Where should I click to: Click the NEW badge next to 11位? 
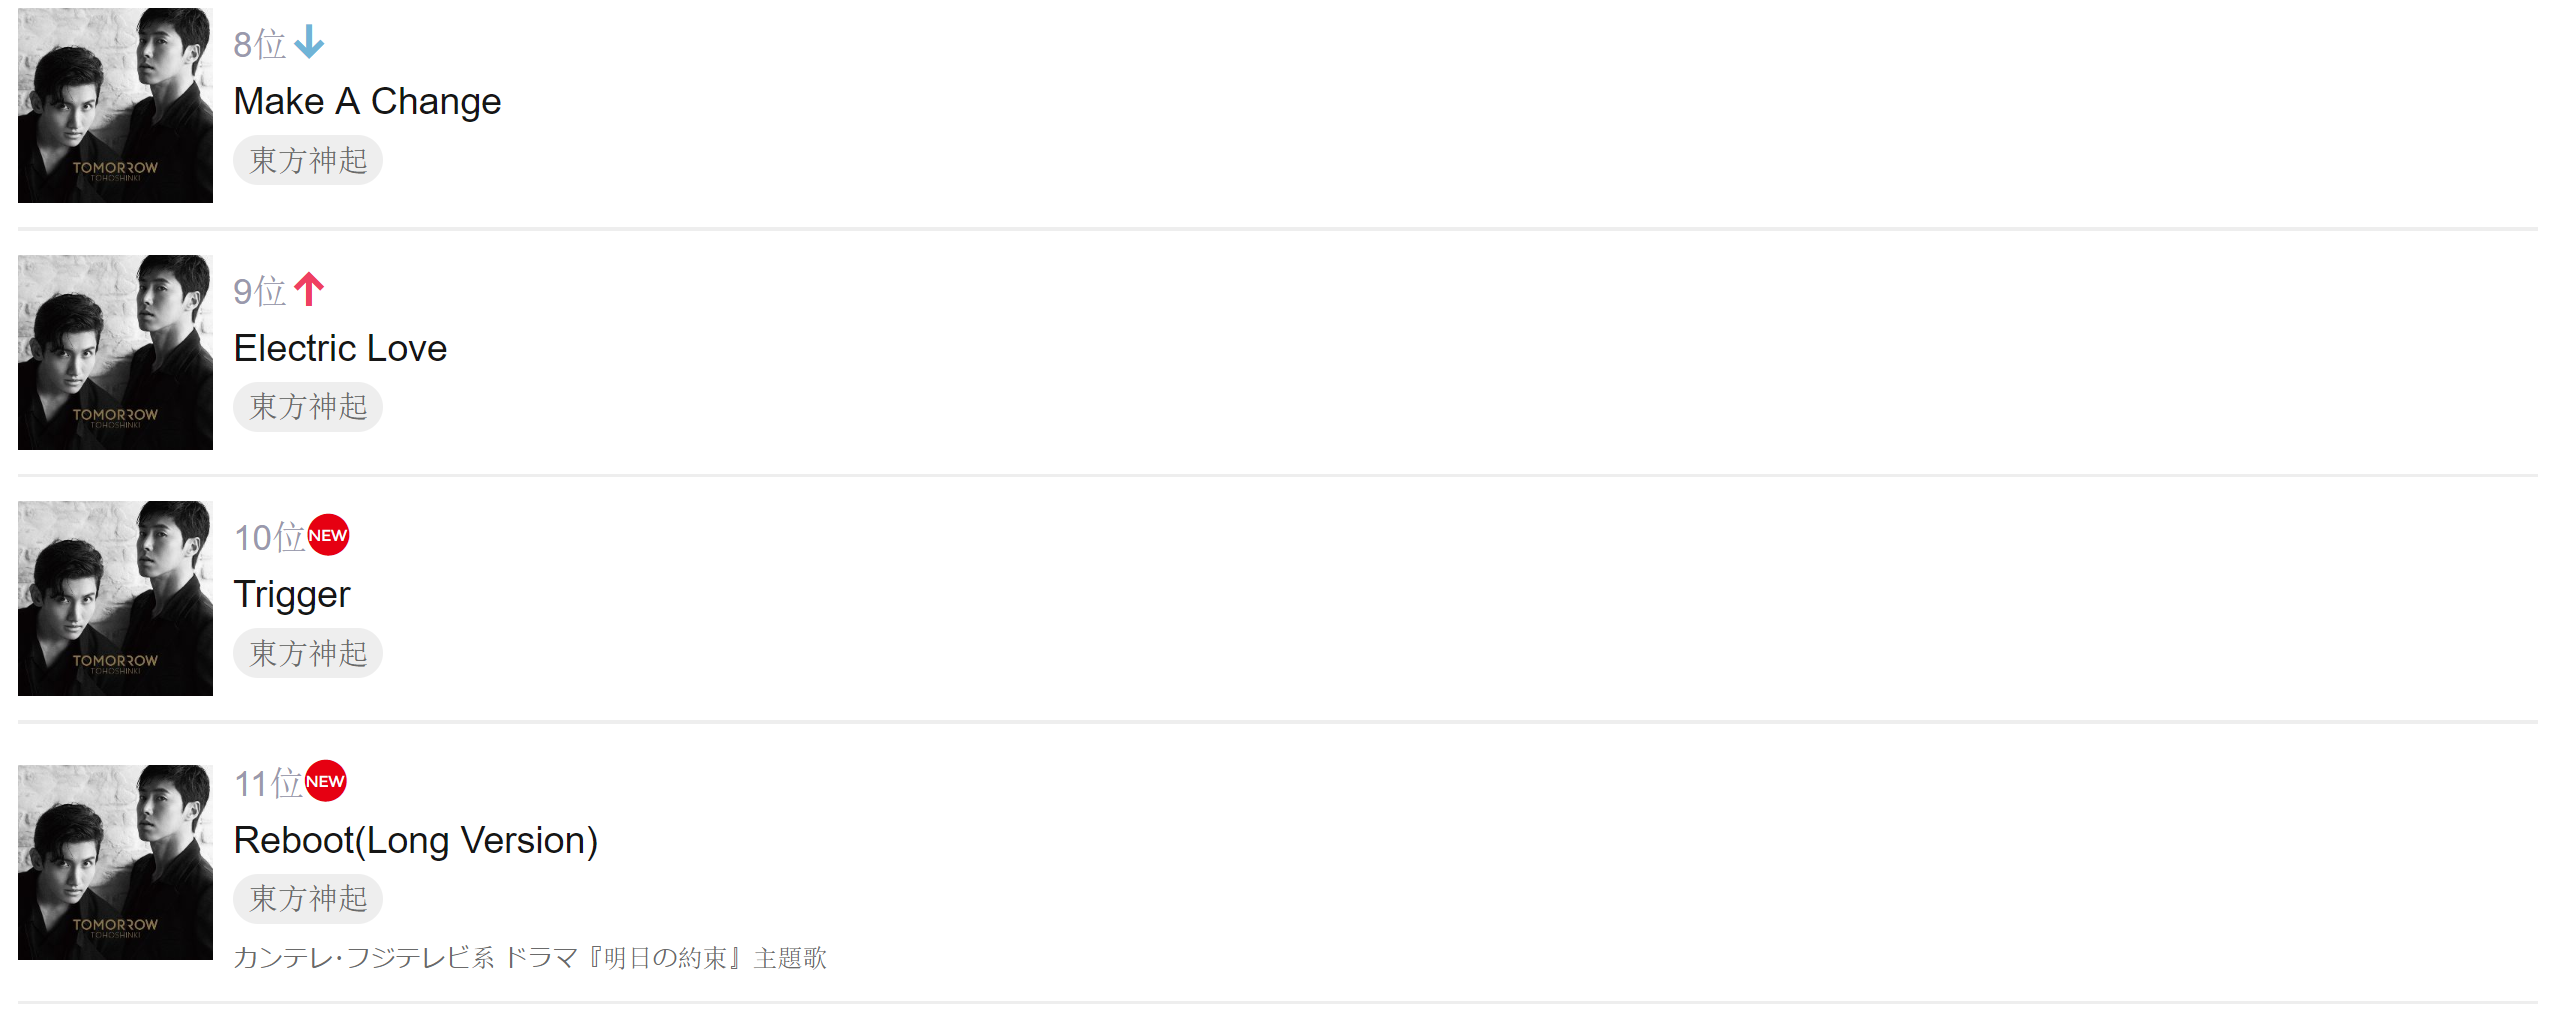coord(325,781)
